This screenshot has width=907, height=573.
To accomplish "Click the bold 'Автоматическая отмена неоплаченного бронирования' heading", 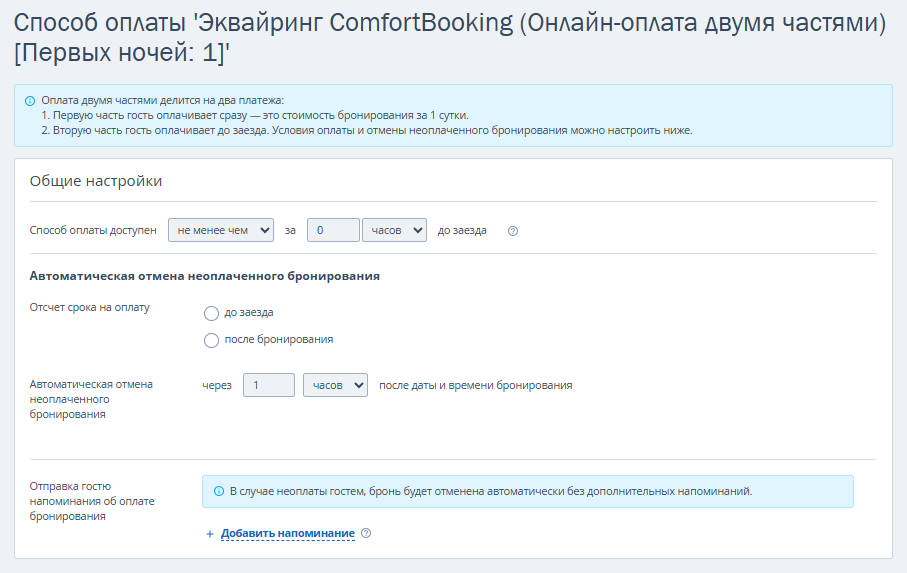I will coord(205,276).
